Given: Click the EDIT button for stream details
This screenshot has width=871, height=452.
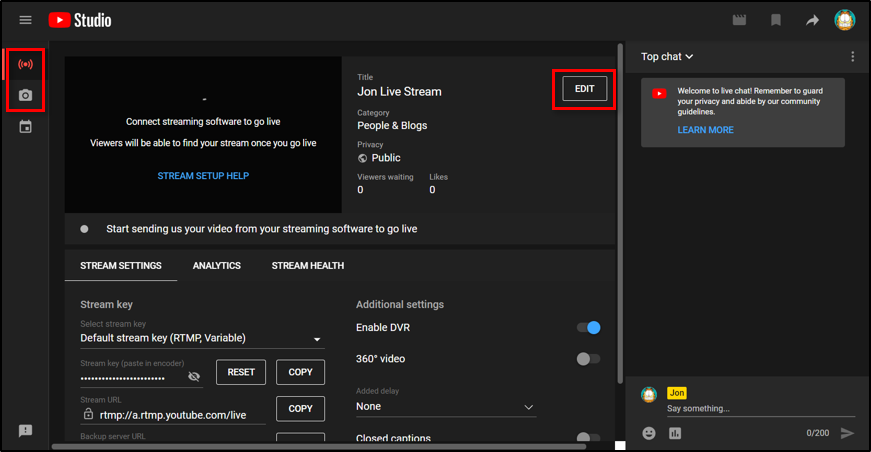Looking at the screenshot, I should (x=584, y=89).
